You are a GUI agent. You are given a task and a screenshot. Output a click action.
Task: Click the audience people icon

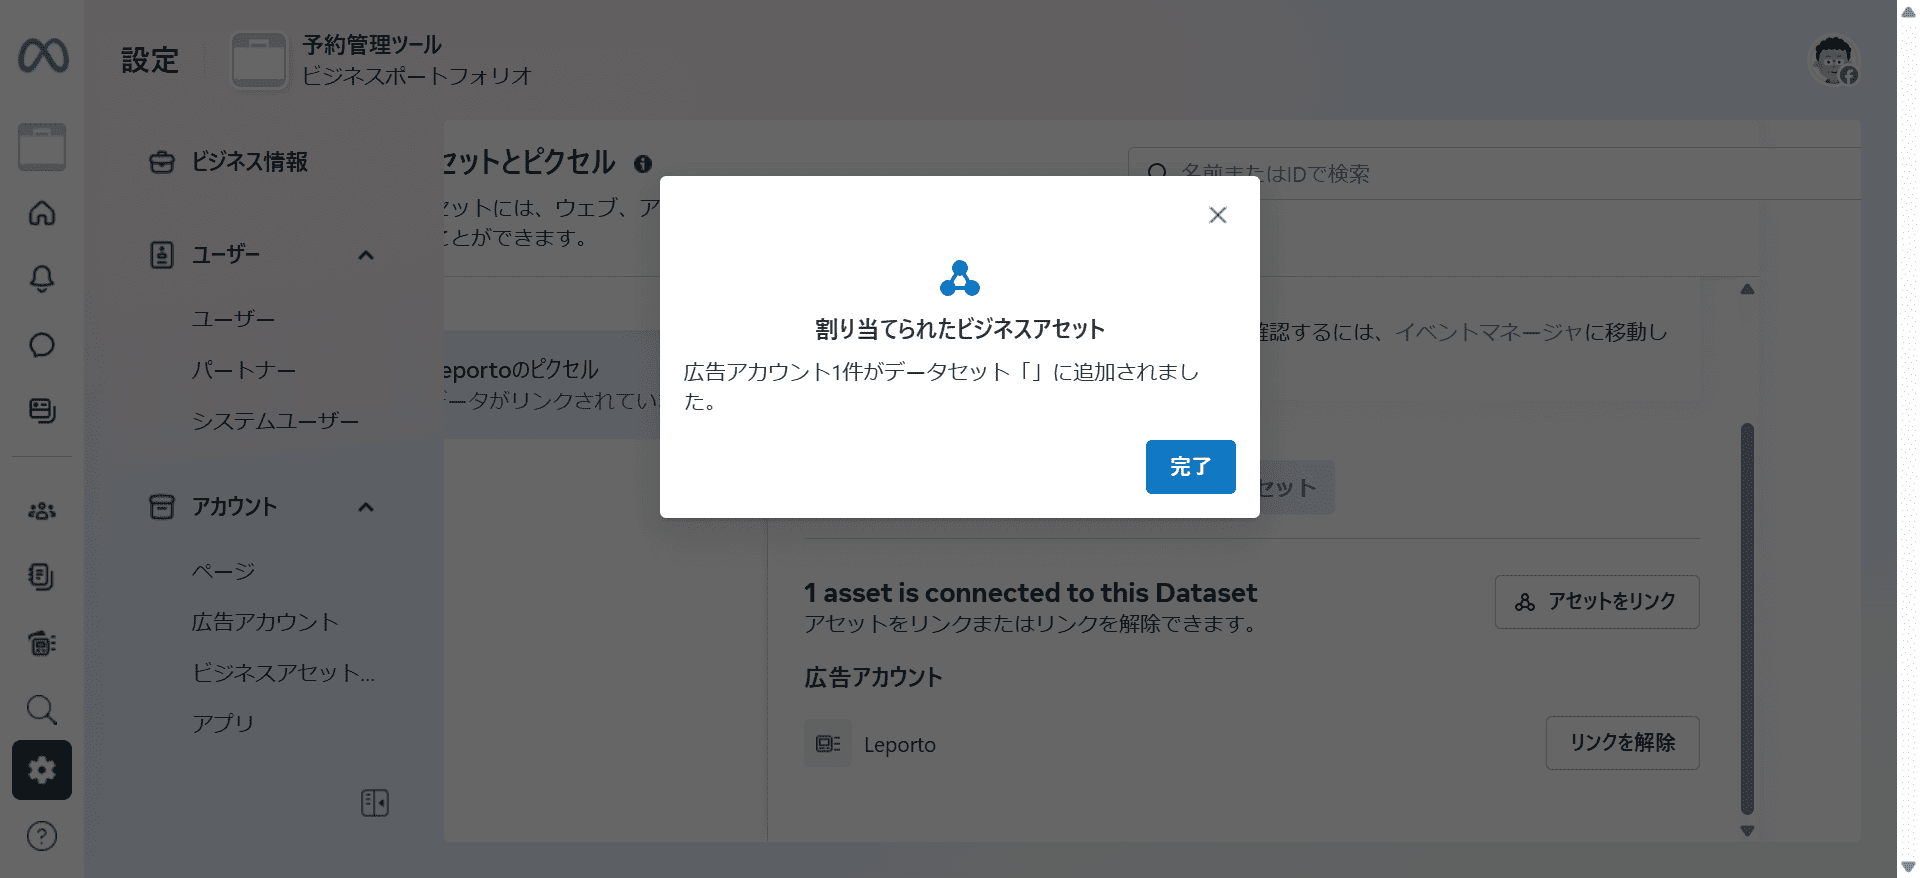pos(42,511)
